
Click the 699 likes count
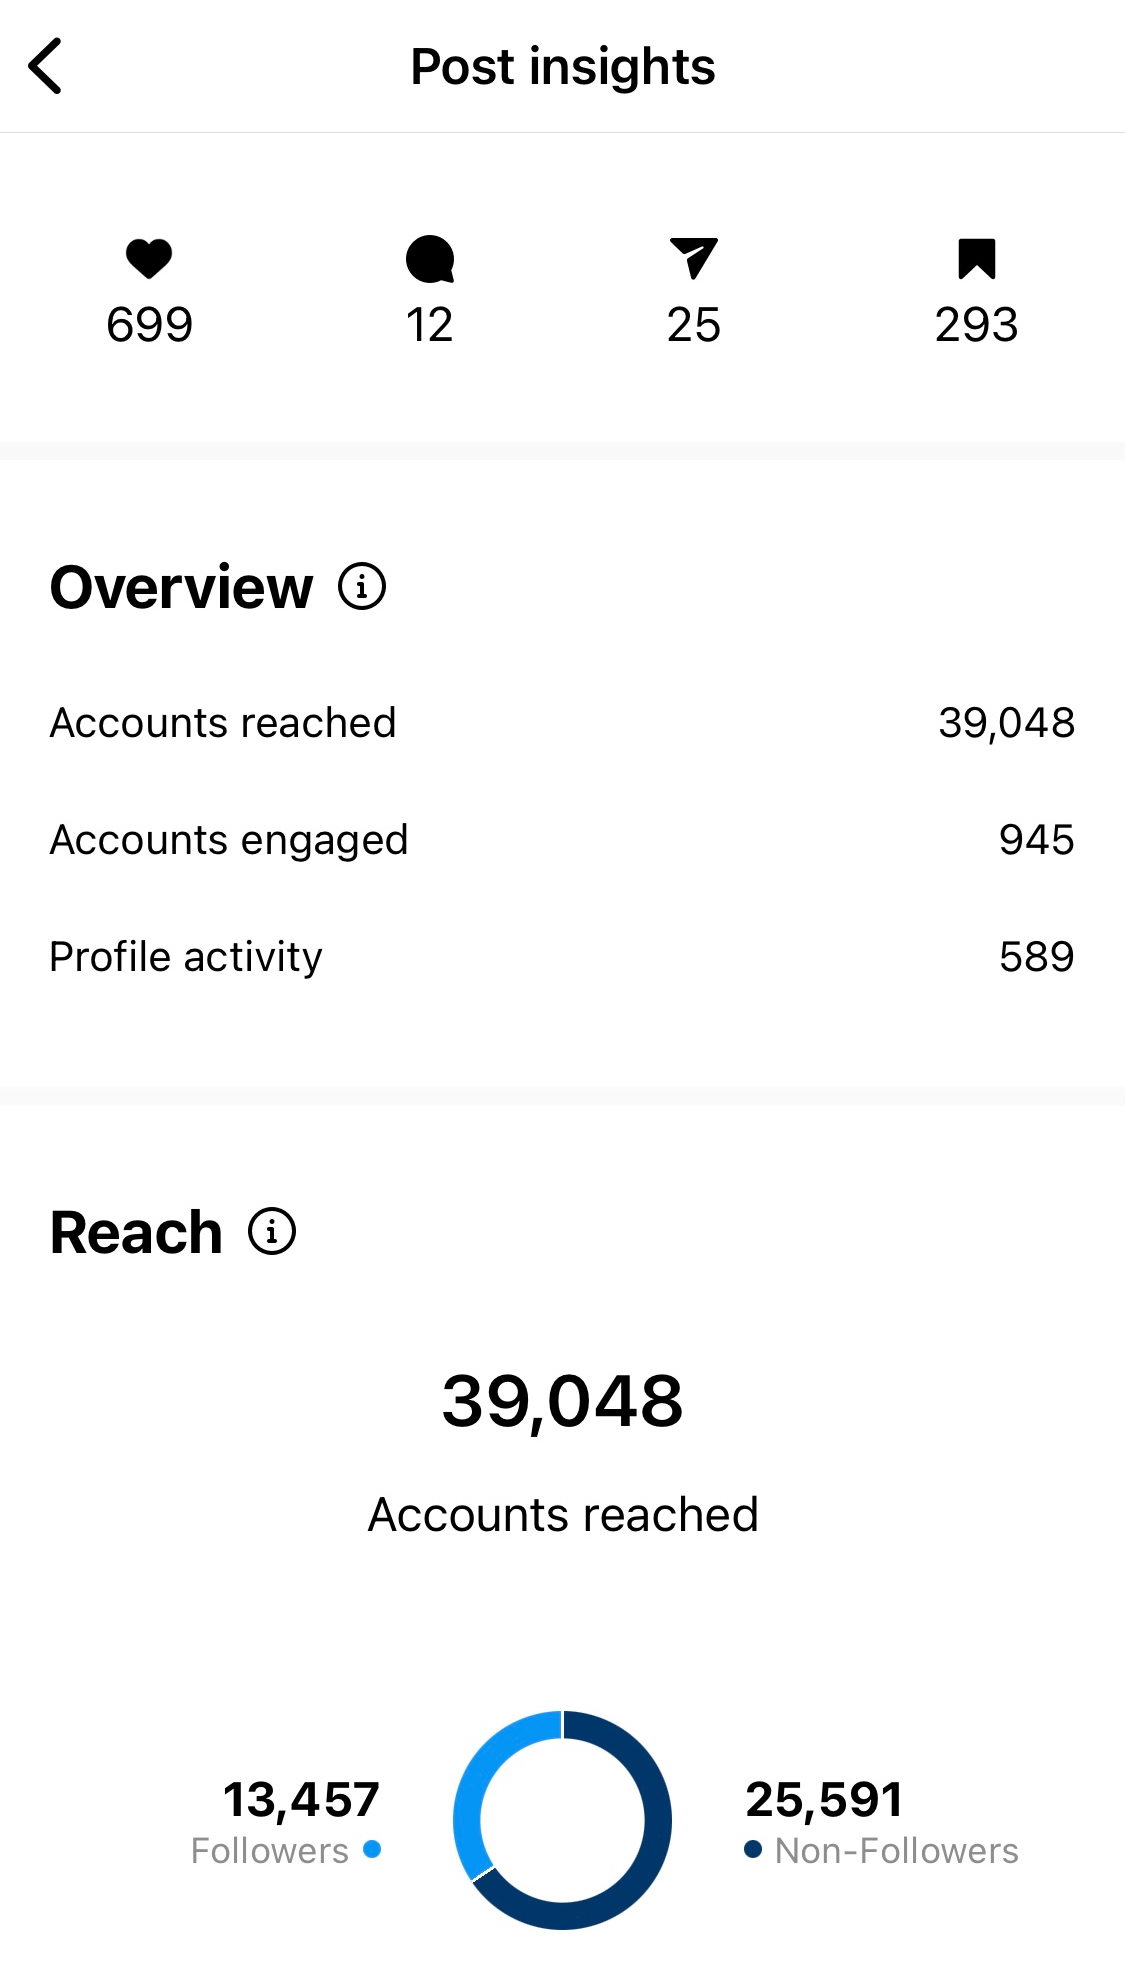tap(148, 323)
